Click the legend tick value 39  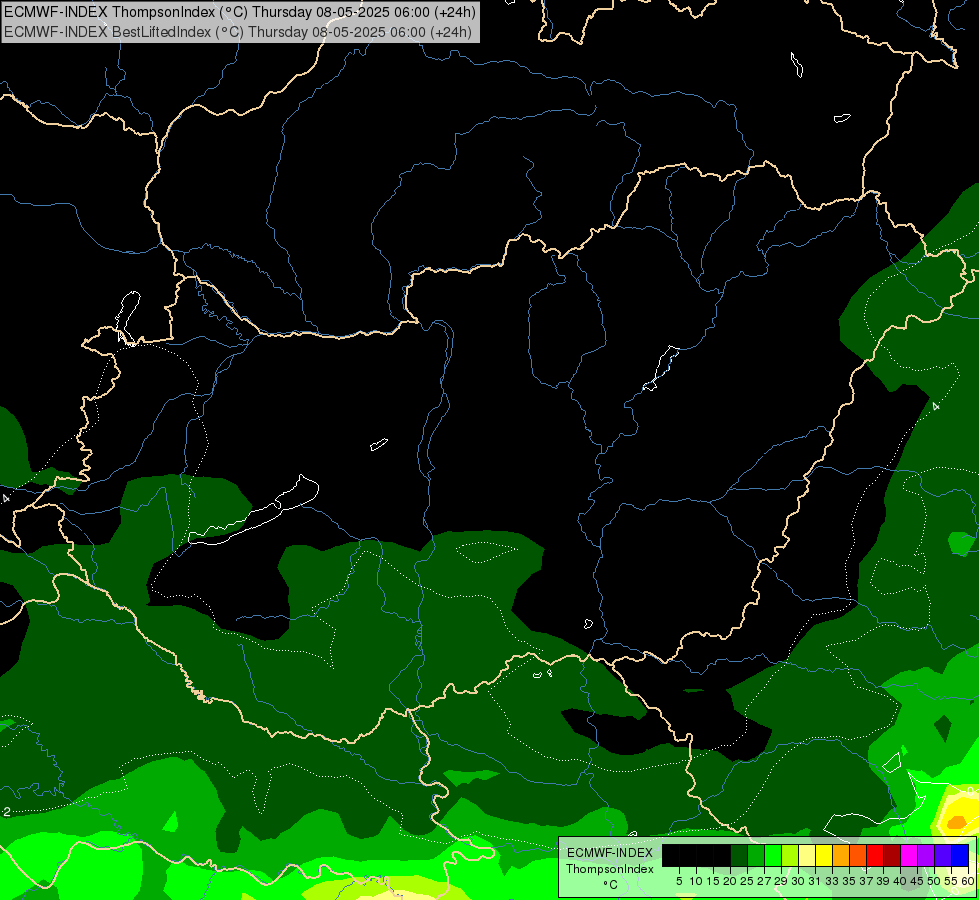883,881
